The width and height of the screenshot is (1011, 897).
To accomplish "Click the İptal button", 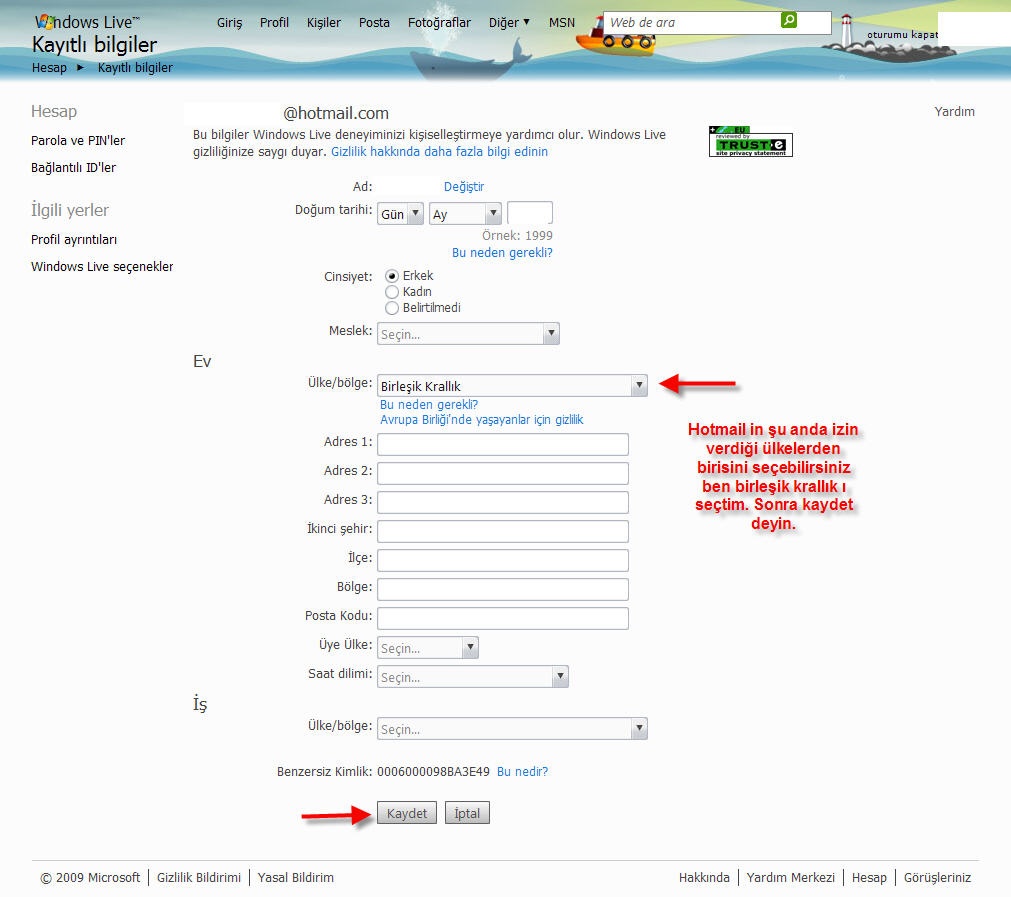I will point(467,813).
